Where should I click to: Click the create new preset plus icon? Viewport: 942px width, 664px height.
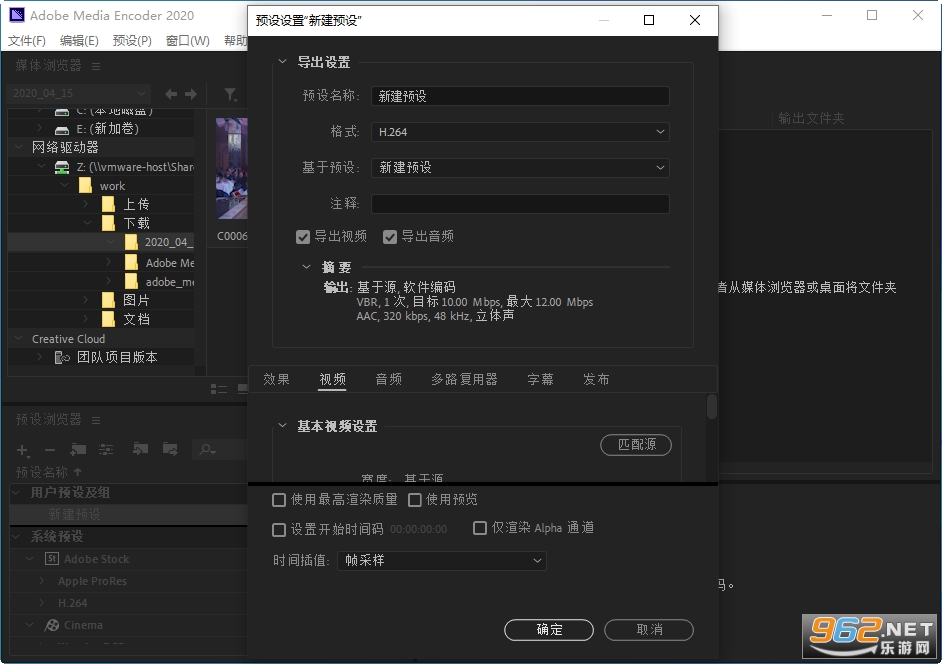[22, 450]
